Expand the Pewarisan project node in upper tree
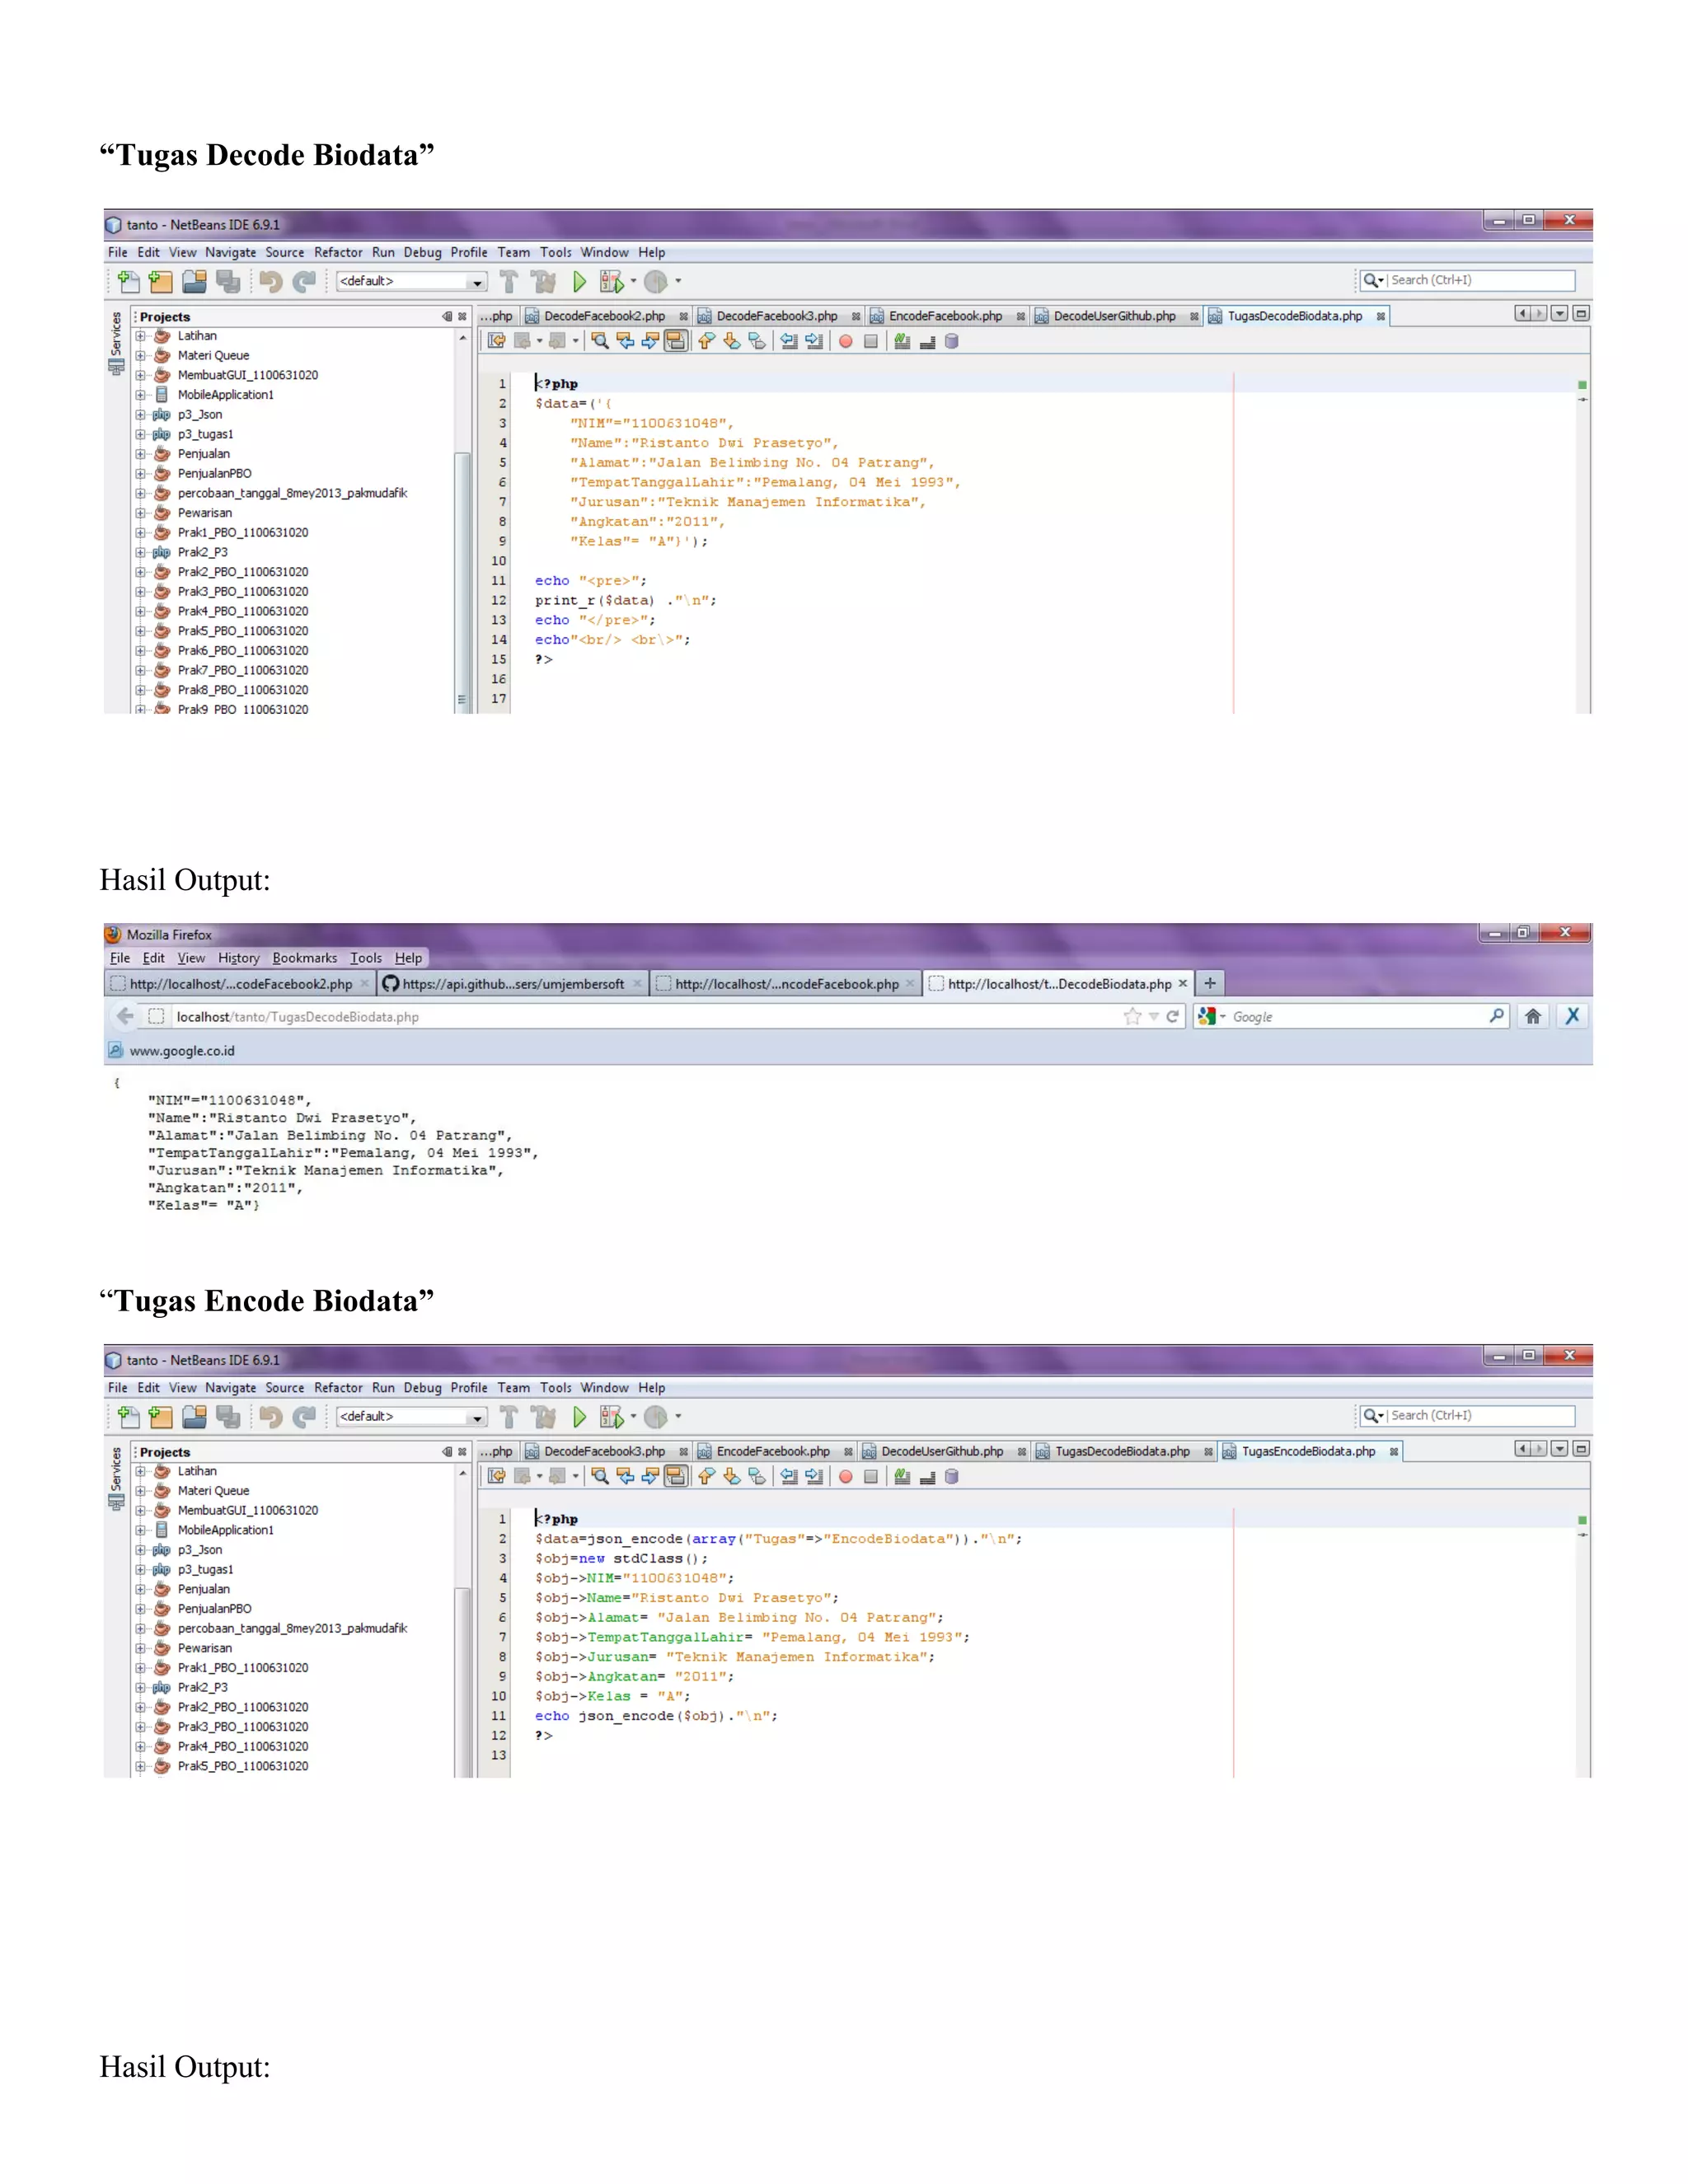This screenshot has width=1688, height=2184. [141, 513]
